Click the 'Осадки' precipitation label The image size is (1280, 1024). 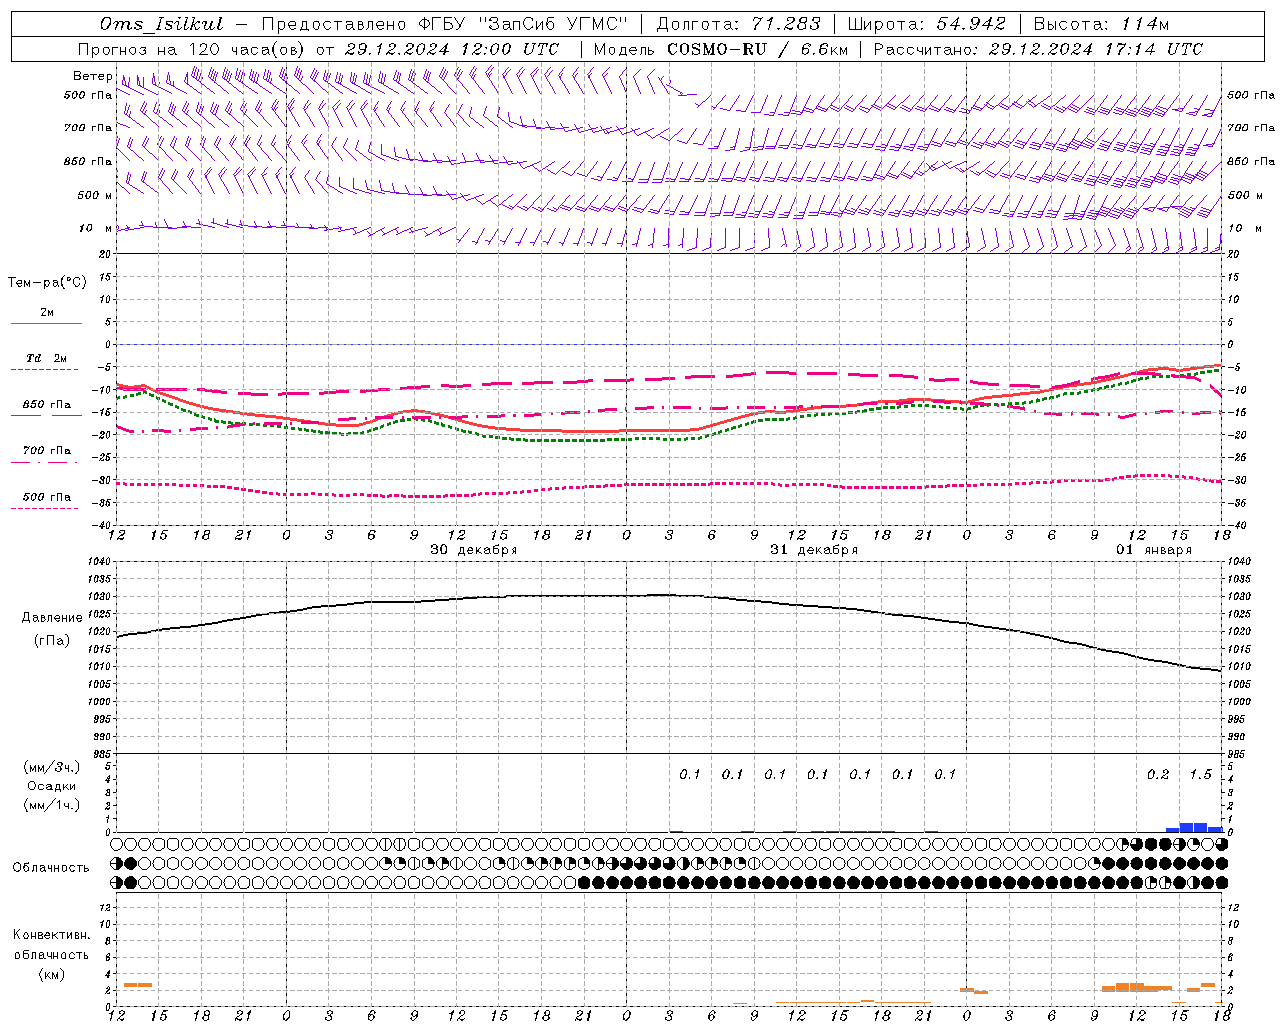click(52, 786)
